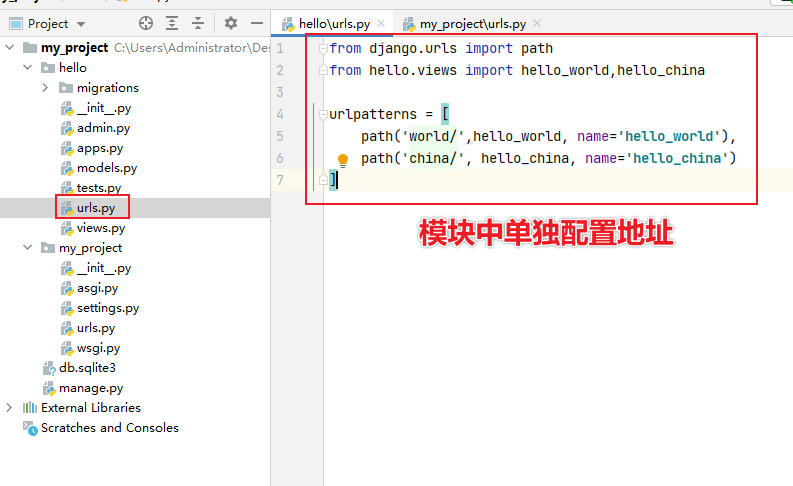Click django.urls in first import line
The image size is (793, 486).
point(413,49)
